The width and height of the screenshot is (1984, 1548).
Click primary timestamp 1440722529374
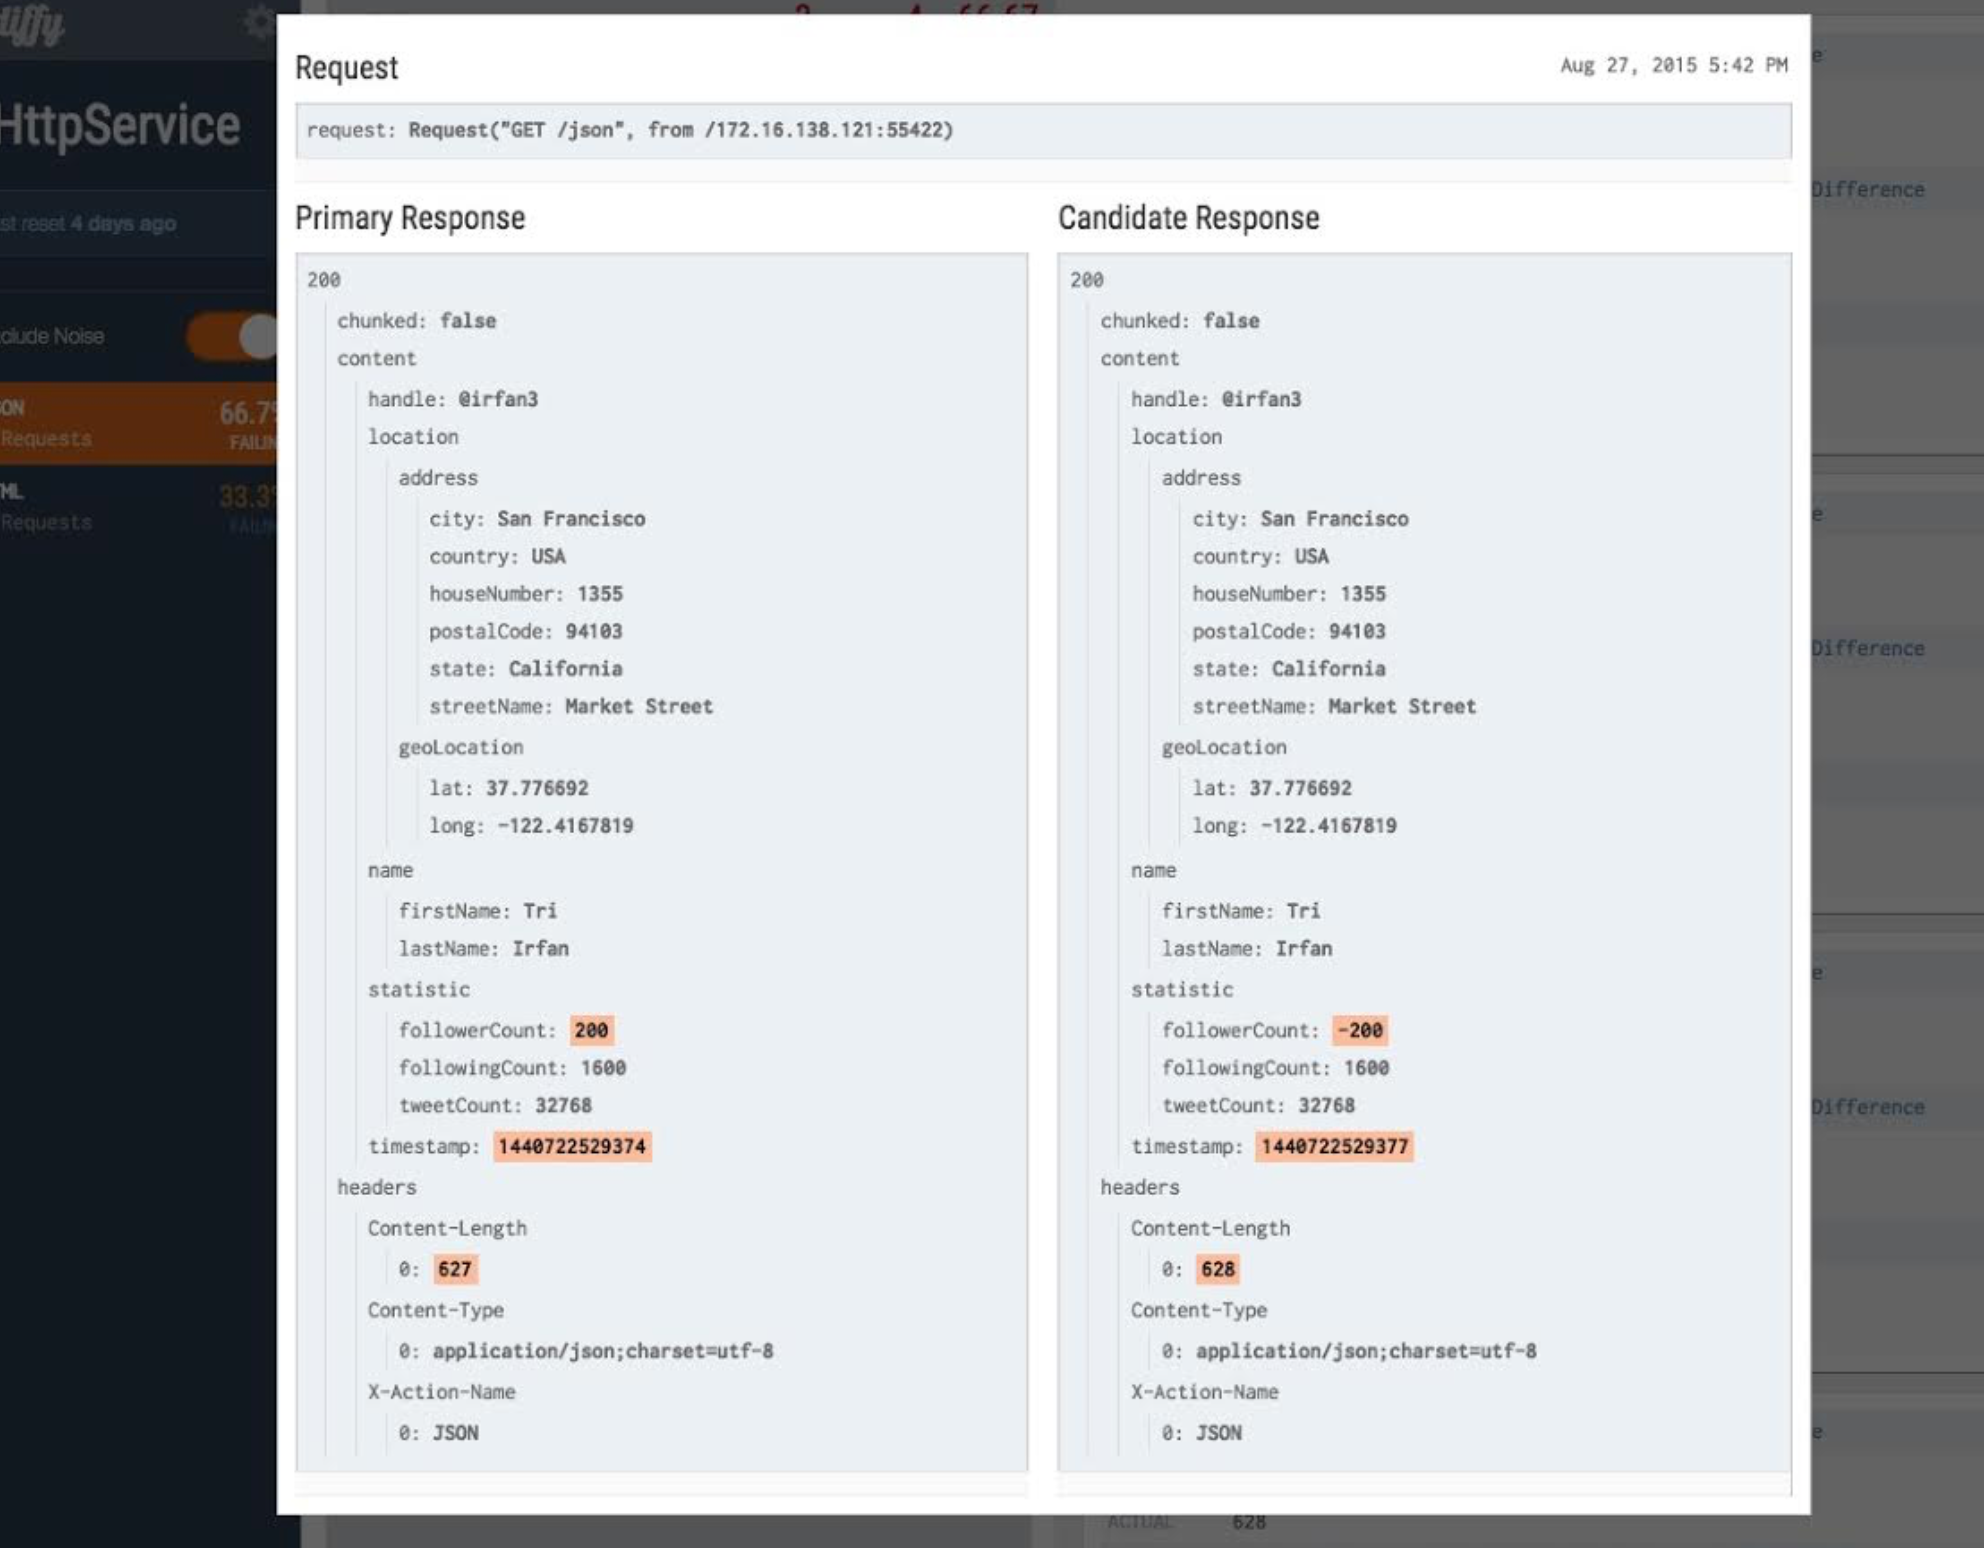pos(572,1146)
